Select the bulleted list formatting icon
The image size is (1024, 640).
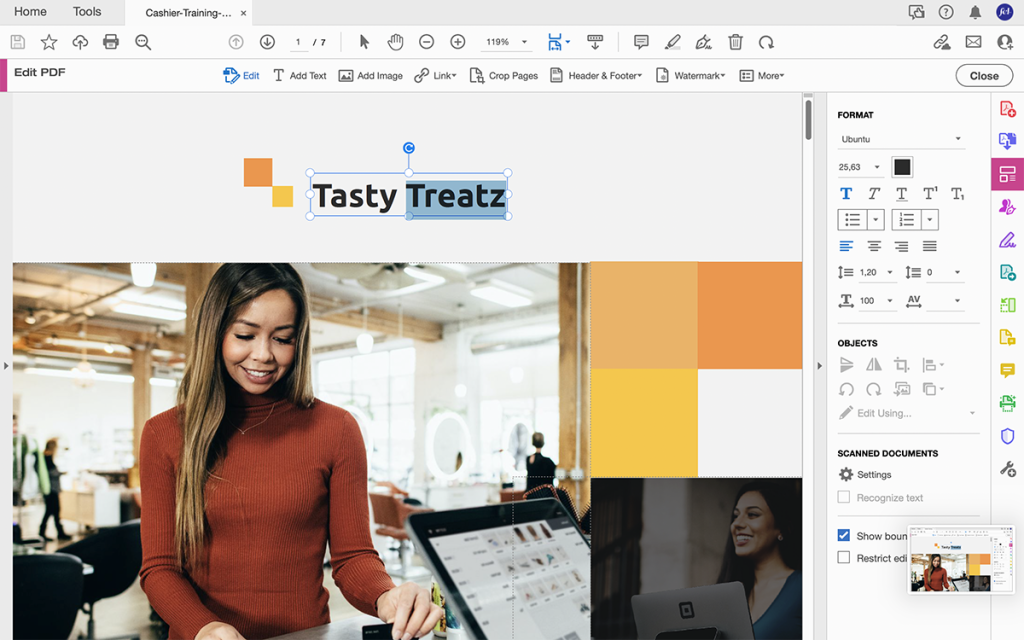click(x=853, y=219)
